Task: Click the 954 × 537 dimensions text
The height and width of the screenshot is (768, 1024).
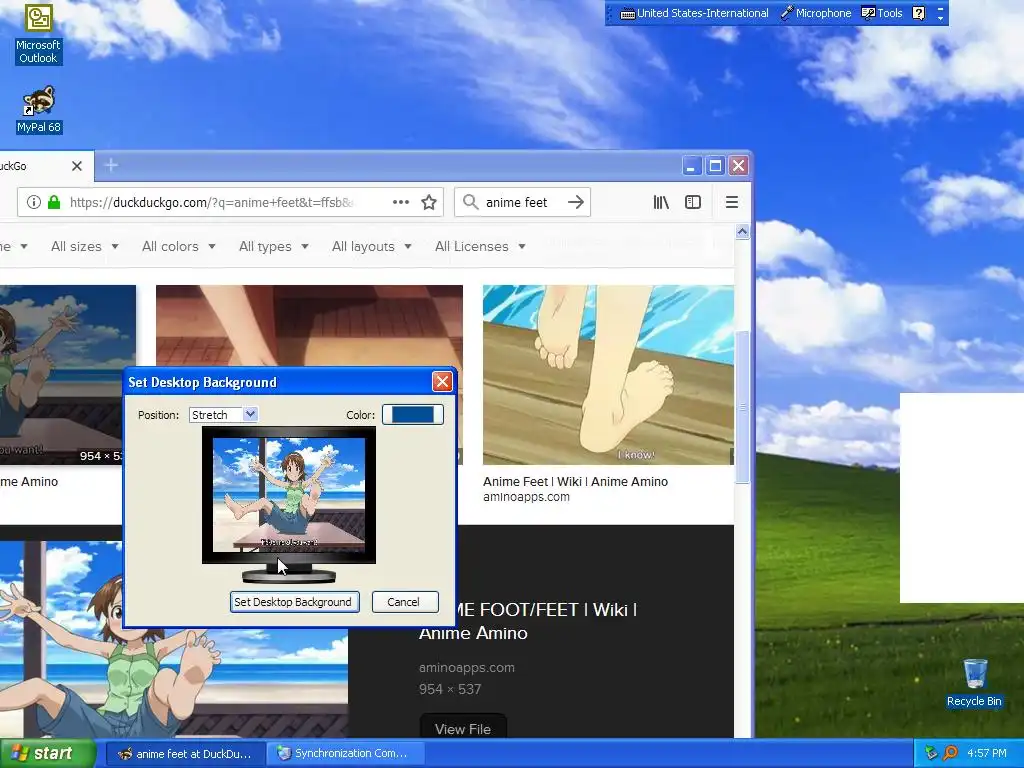Action: [x=450, y=689]
